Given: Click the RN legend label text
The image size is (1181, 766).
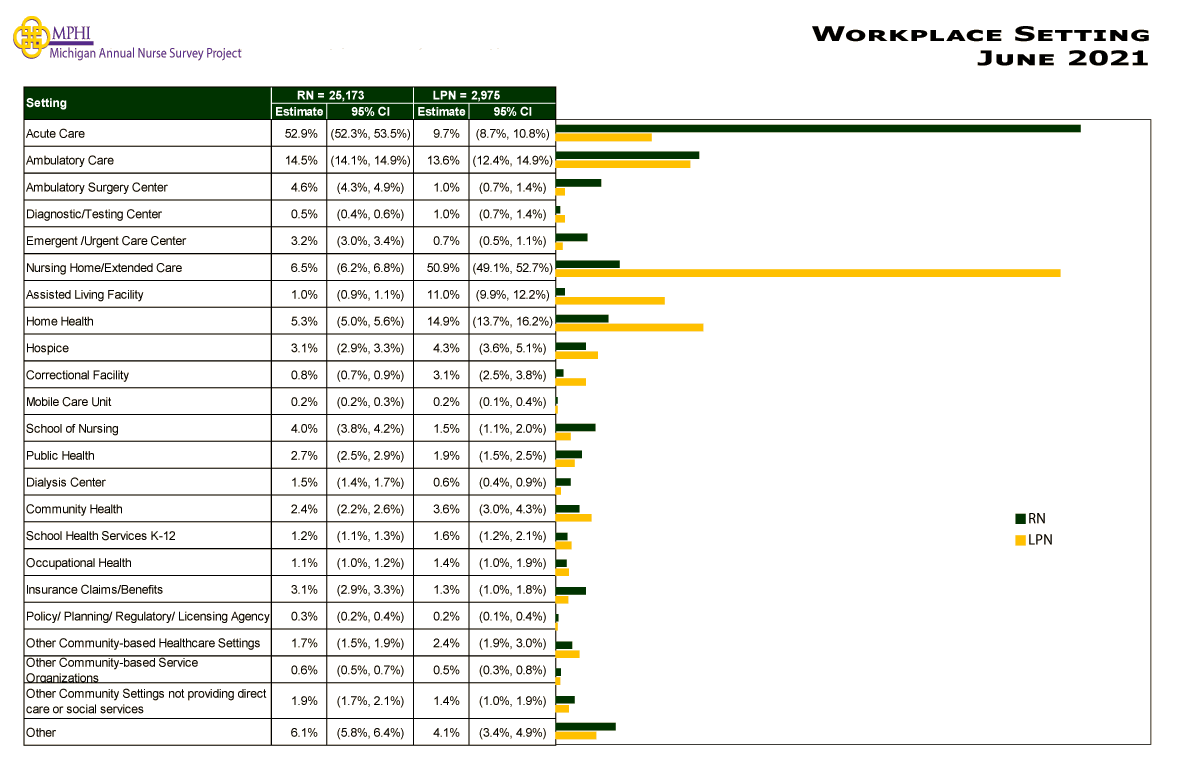Looking at the screenshot, I should coord(1037,518).
